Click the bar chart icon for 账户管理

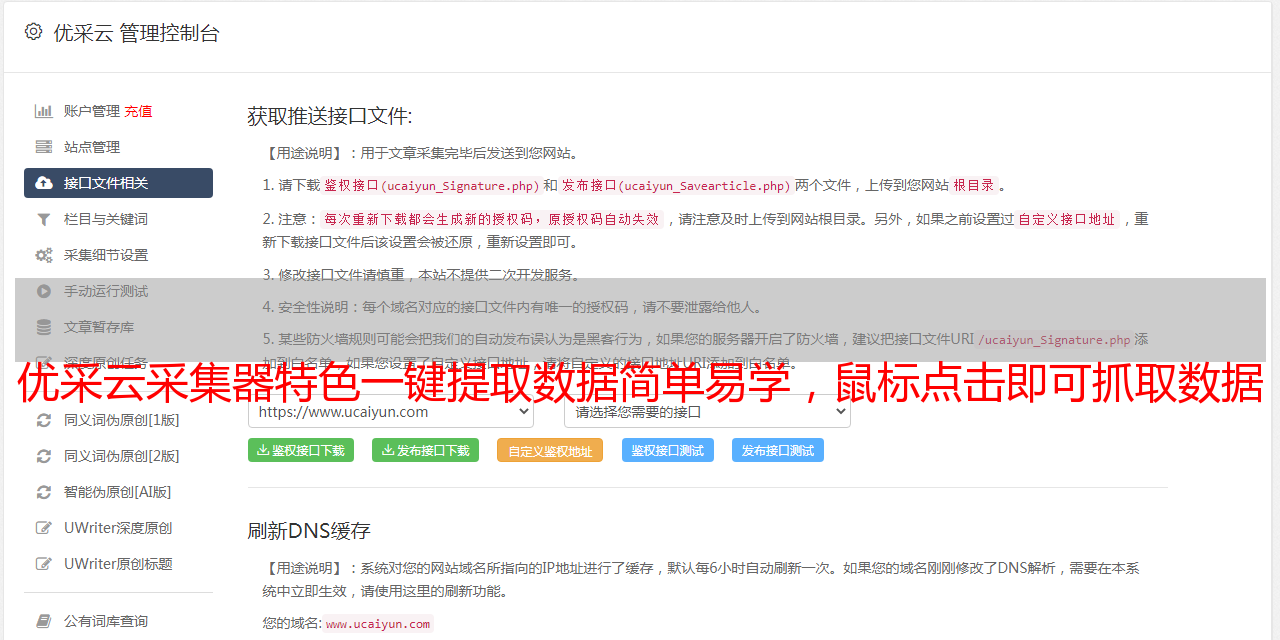pos(44,111)
